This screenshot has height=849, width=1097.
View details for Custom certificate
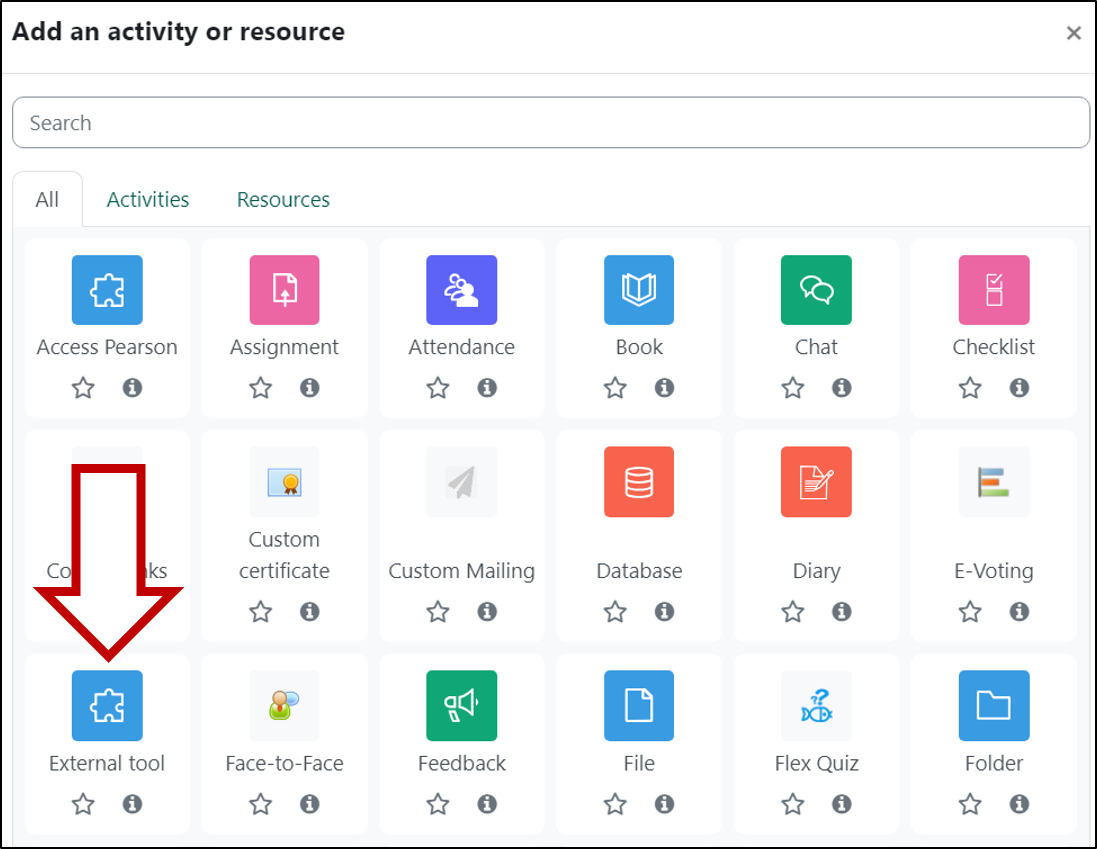310,612
